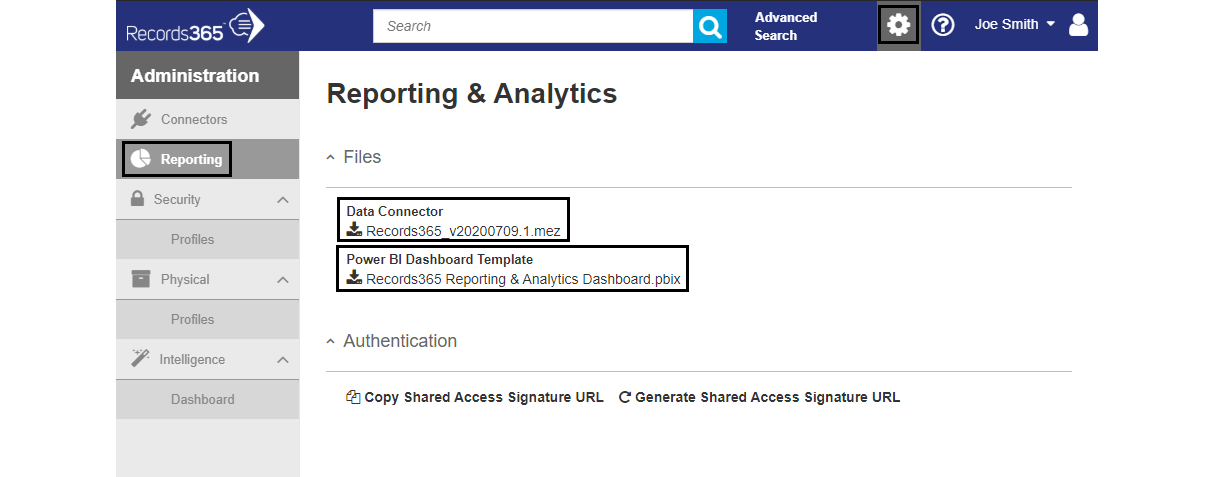Click the Intelligence magic wand icon
1211x477 pixels.
pos(140,359)
